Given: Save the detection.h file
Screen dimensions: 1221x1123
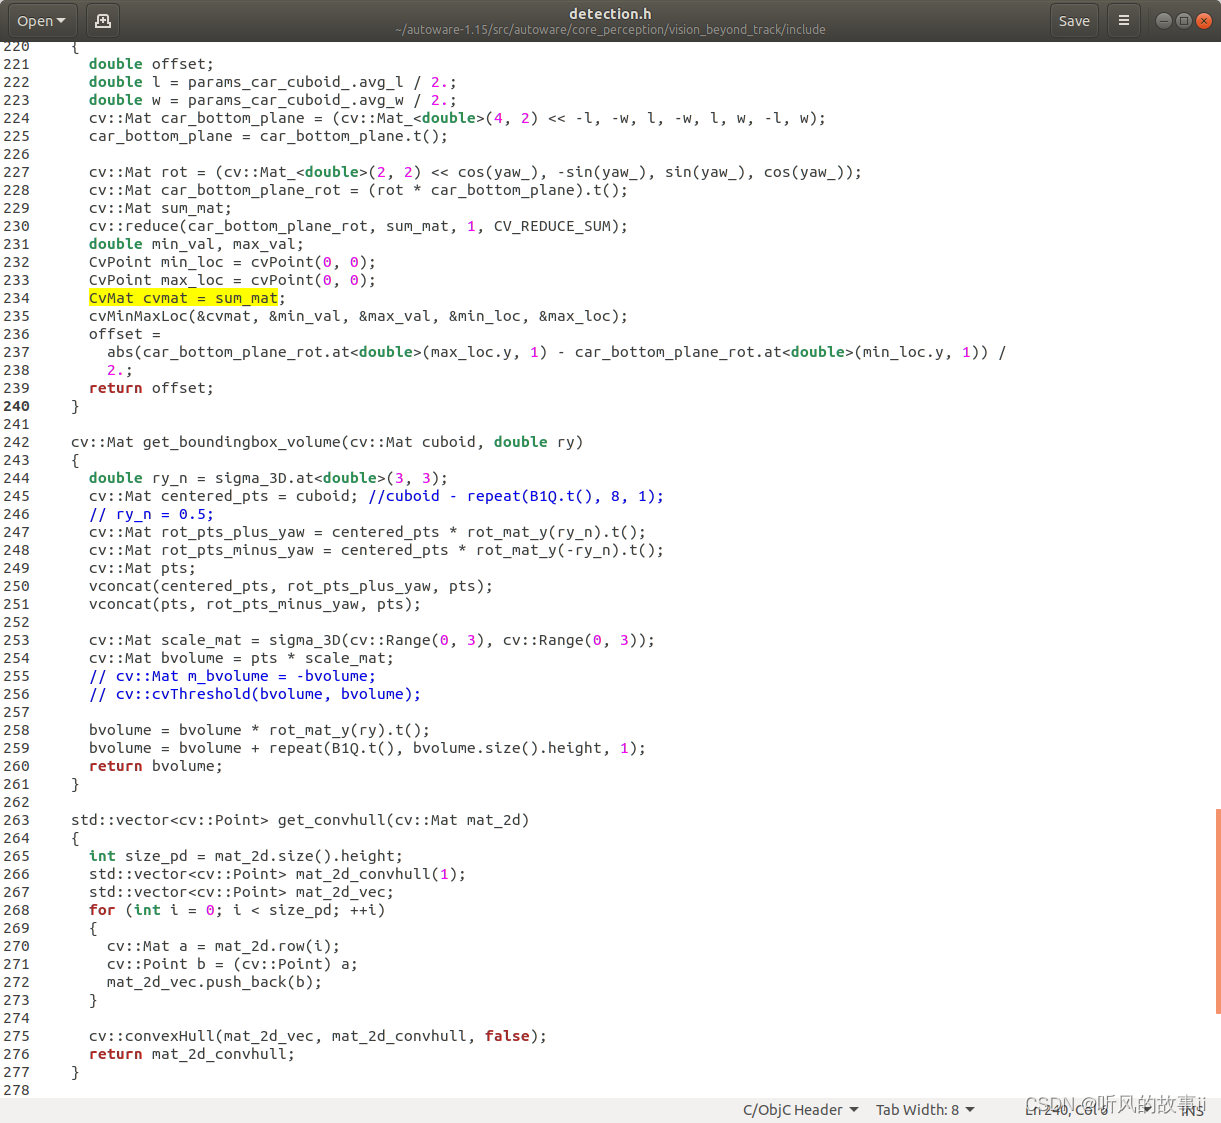Looking at the screenshot, I should coord(1074,20).
